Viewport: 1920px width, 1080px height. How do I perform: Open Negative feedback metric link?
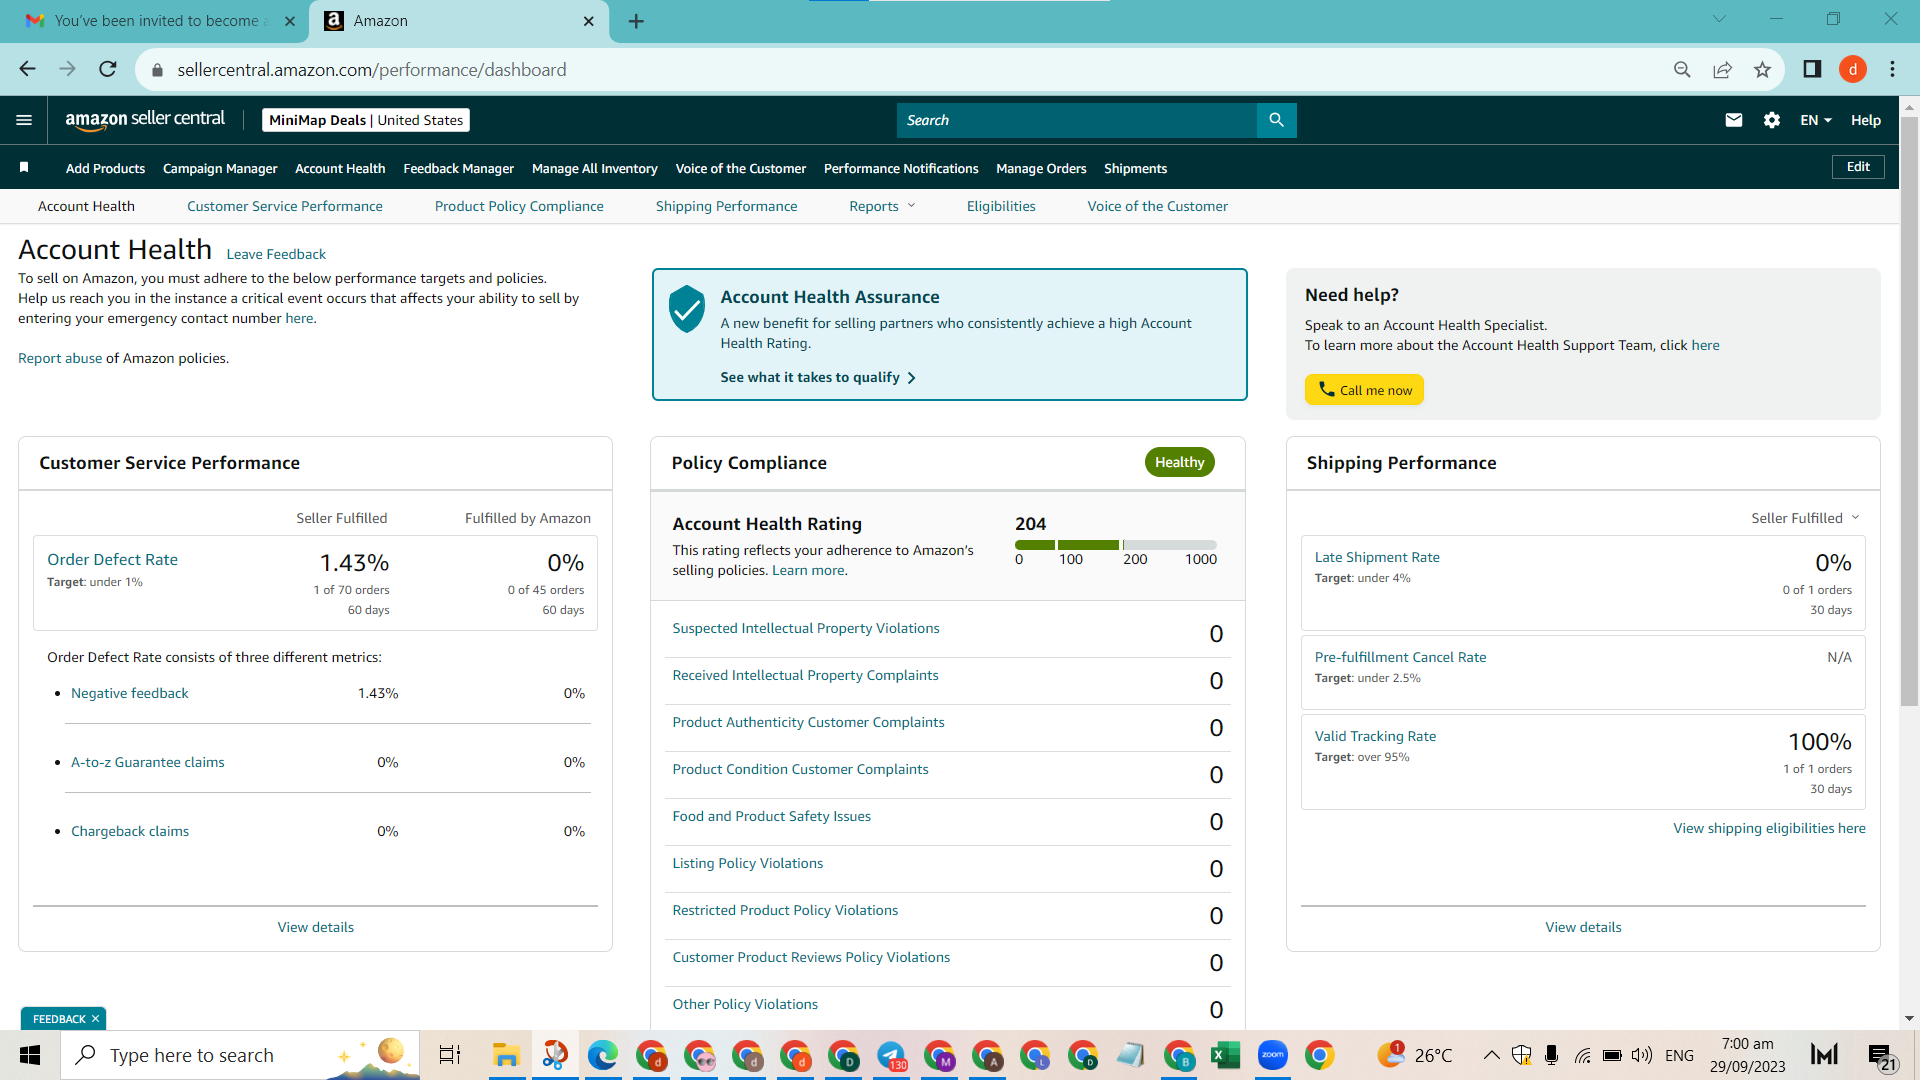coord(129,693)
